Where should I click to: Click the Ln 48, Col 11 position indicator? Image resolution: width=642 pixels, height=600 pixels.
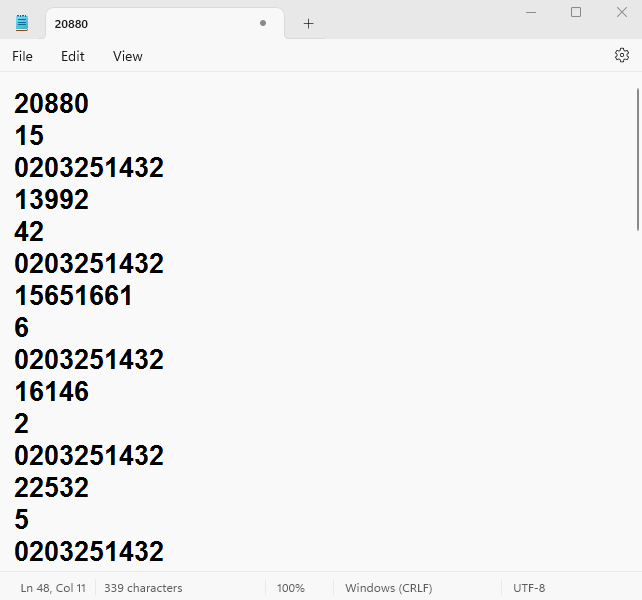click(52, 588)
